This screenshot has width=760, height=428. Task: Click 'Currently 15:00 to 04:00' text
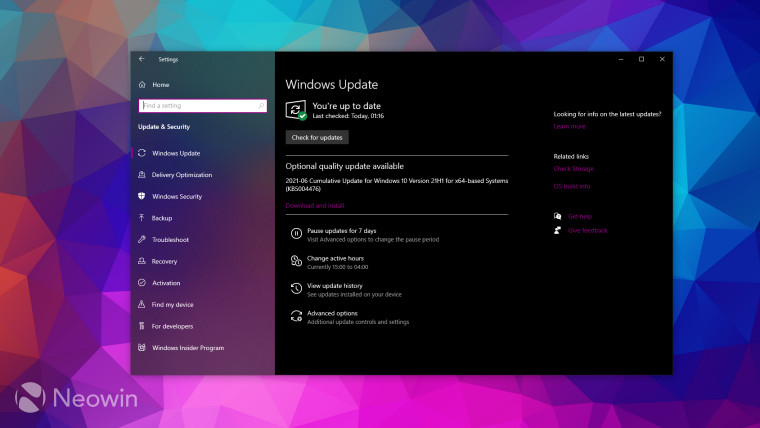pyautogui.click(x=337, y=267)
